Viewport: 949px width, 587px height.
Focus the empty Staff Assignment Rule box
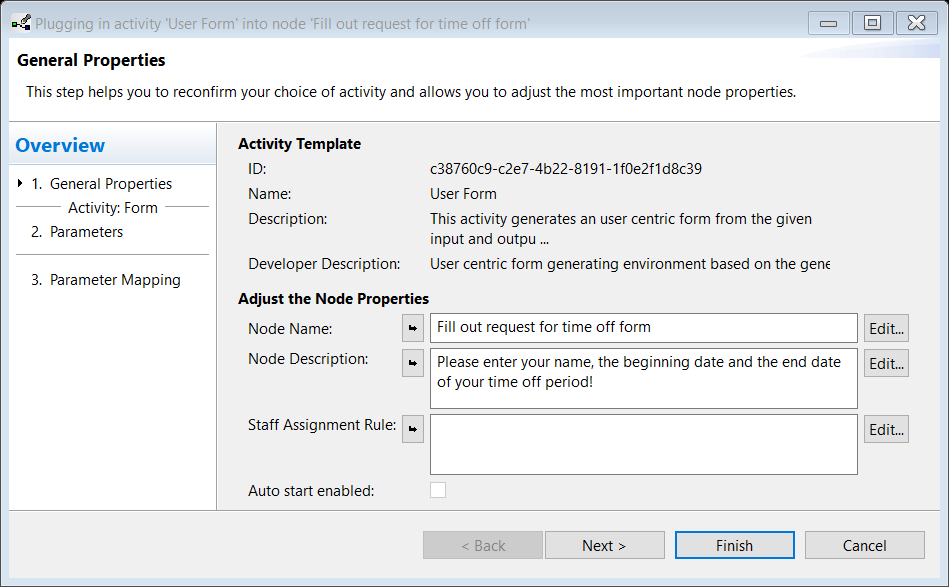tap(643, 444)
